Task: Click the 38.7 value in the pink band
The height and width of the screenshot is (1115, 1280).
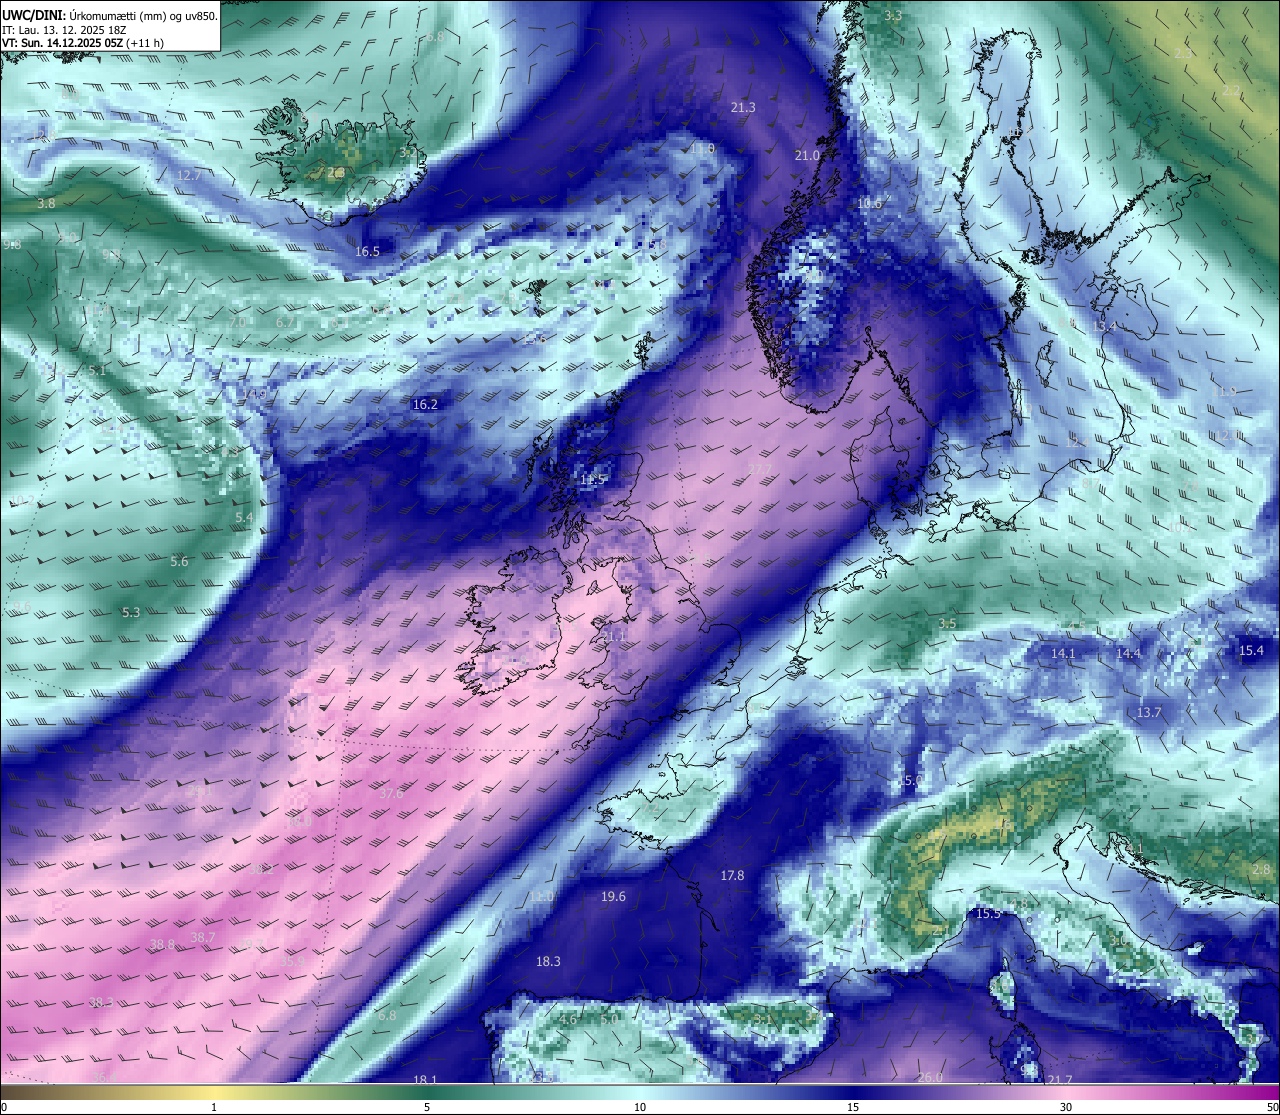Action: click(203, 938)
